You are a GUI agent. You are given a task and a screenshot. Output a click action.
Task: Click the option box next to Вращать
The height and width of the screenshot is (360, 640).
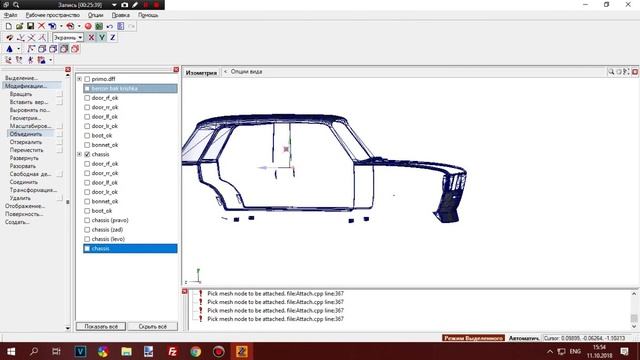[x=60, y=94]
